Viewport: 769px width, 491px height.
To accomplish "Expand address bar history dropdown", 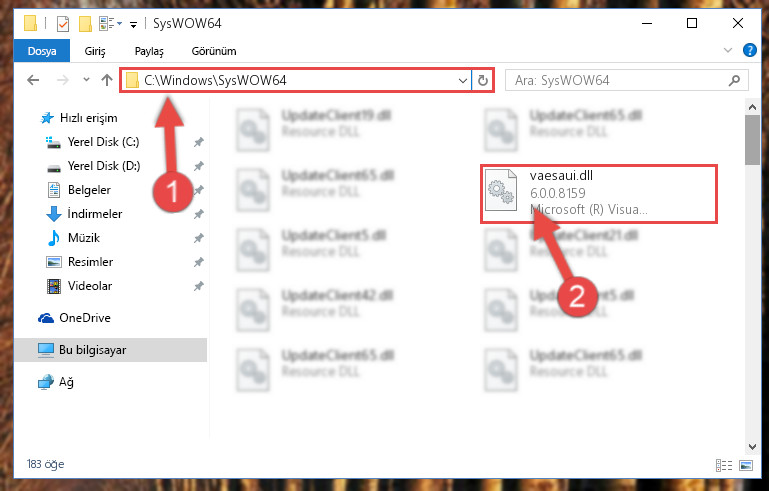I will click(x=462, y=80).
